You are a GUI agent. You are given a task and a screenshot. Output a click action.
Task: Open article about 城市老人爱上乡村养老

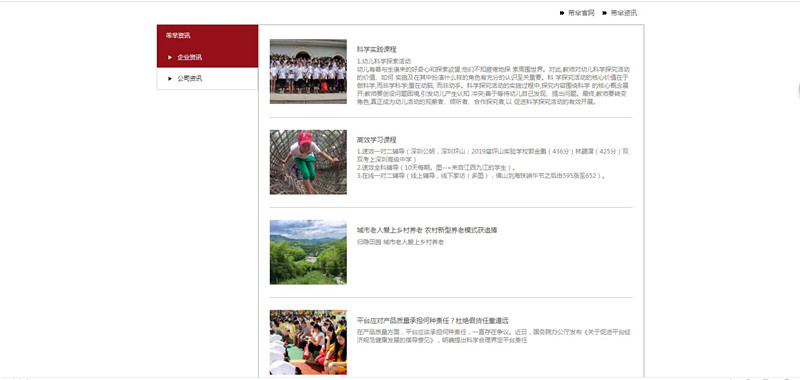click(427, 231)
